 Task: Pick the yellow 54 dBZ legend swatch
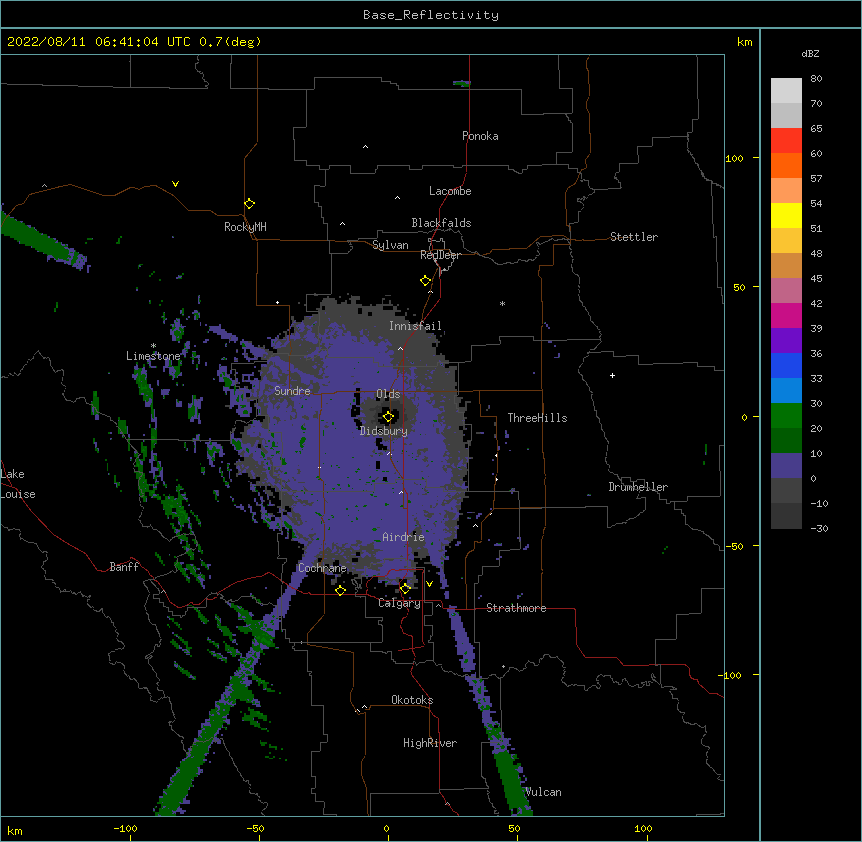pyautogui.click(x=786, y=215)
